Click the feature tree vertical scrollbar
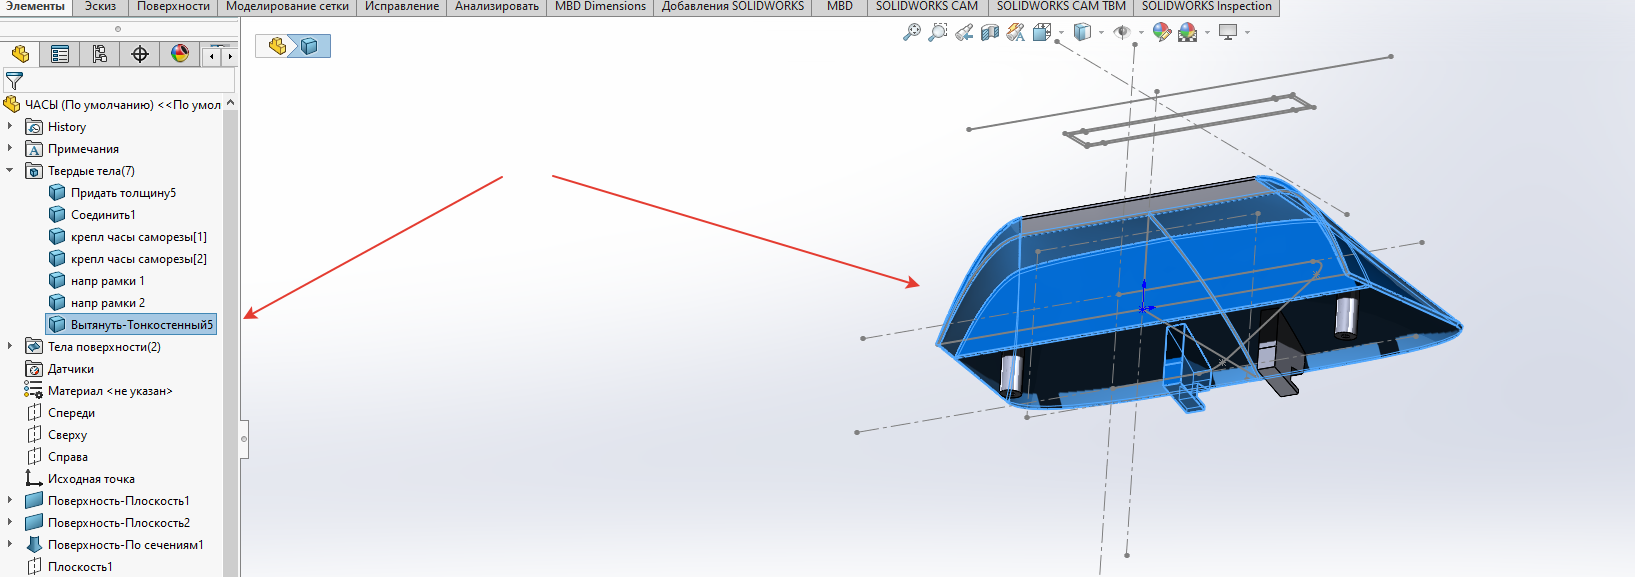 tap(231, 300)
